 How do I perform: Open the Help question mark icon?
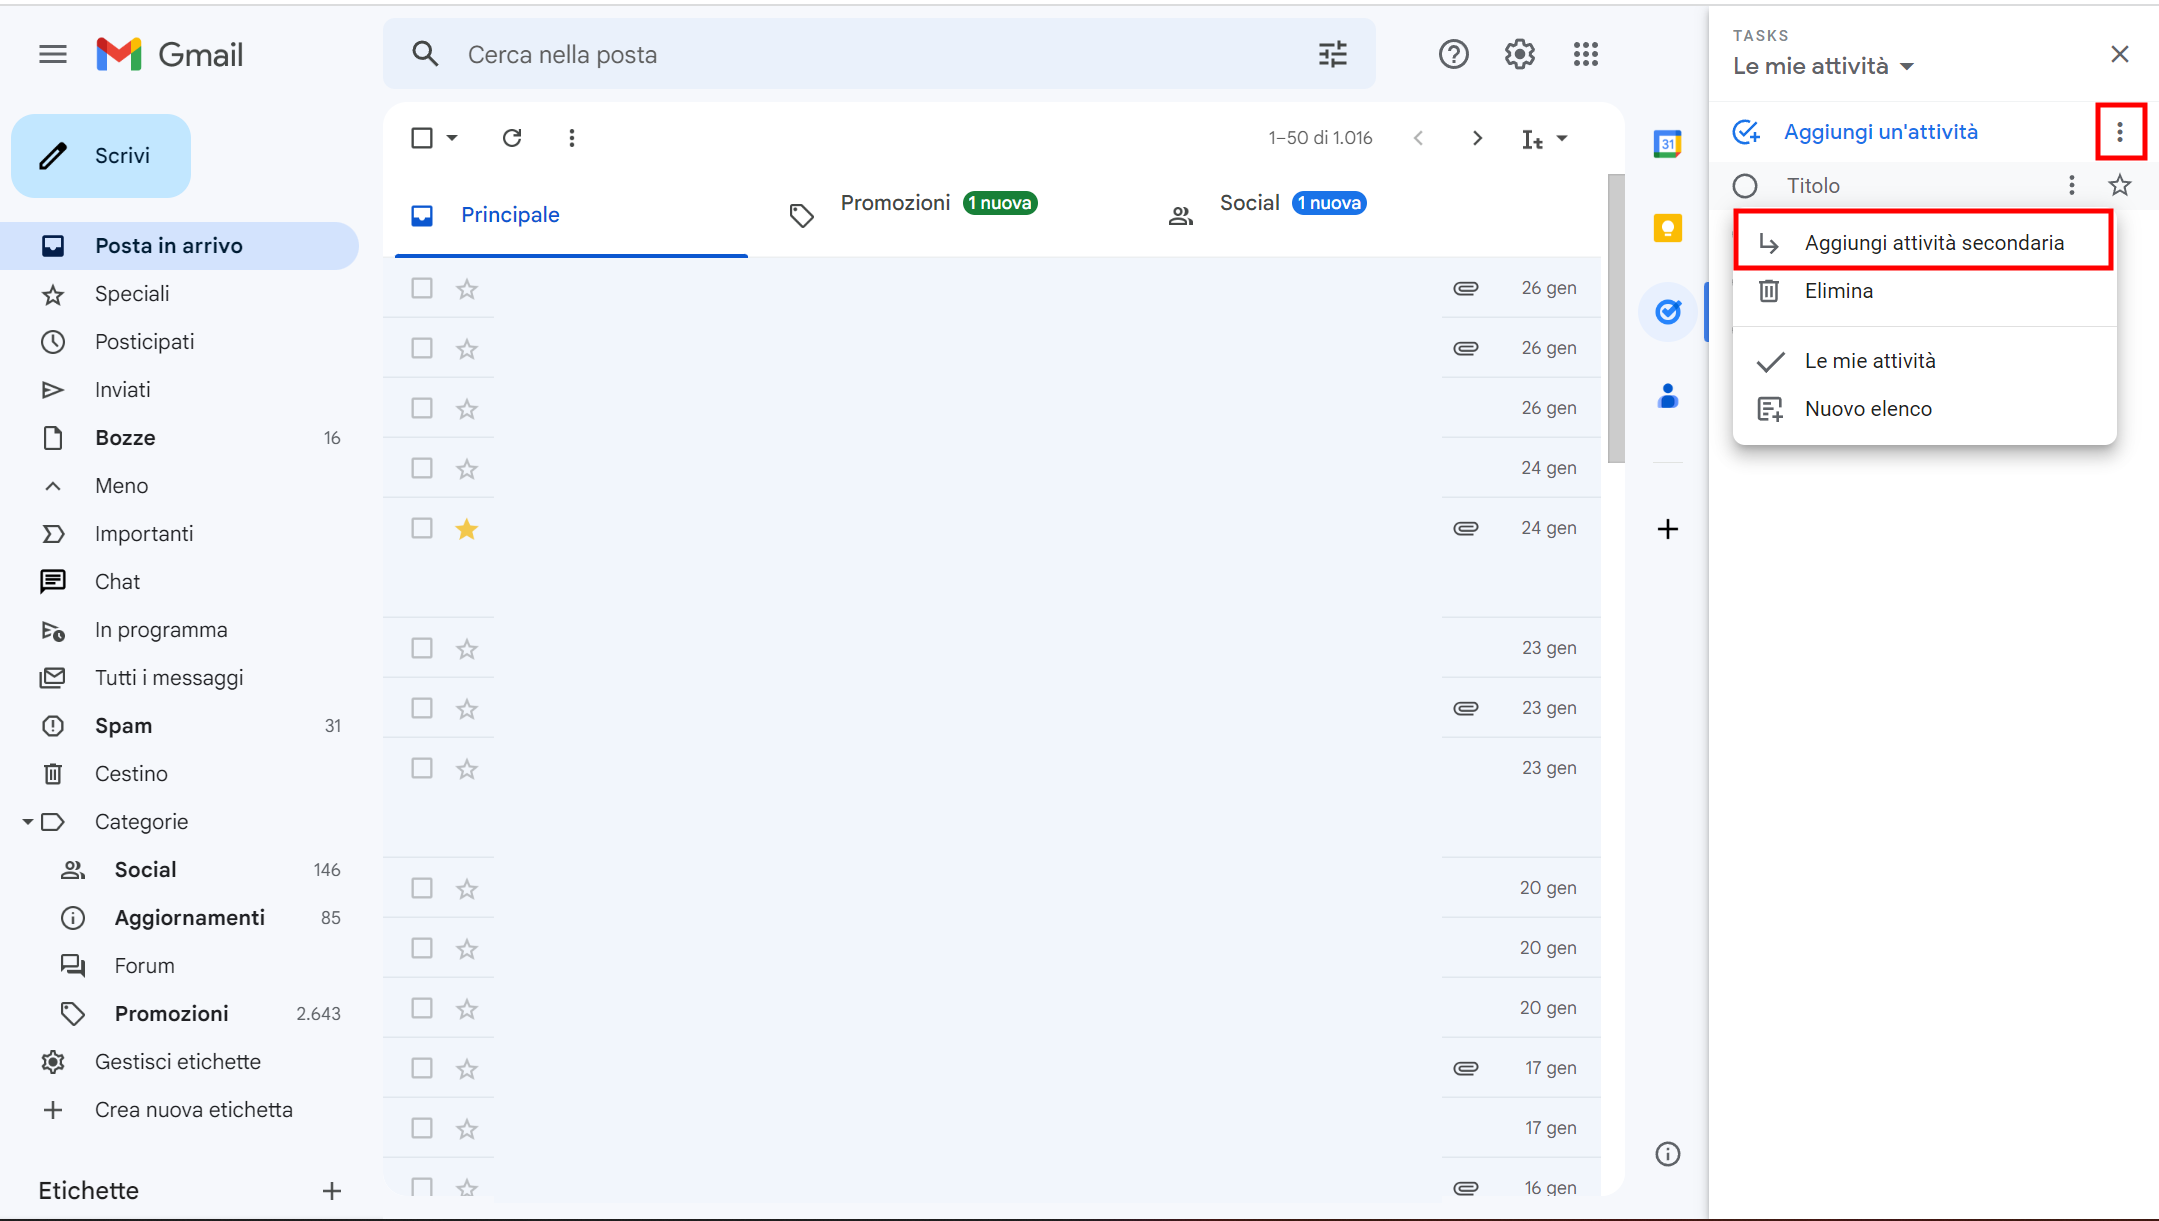pyautogui.click(x=1453, y=54)
